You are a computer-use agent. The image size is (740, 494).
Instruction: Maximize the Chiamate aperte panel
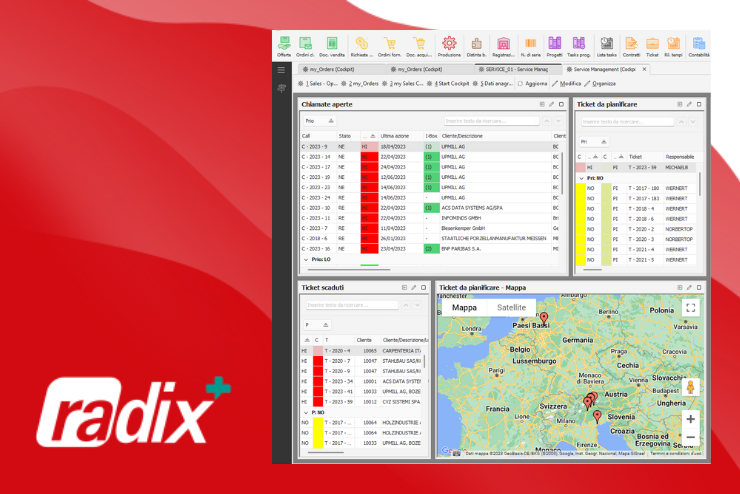[561, 104]
